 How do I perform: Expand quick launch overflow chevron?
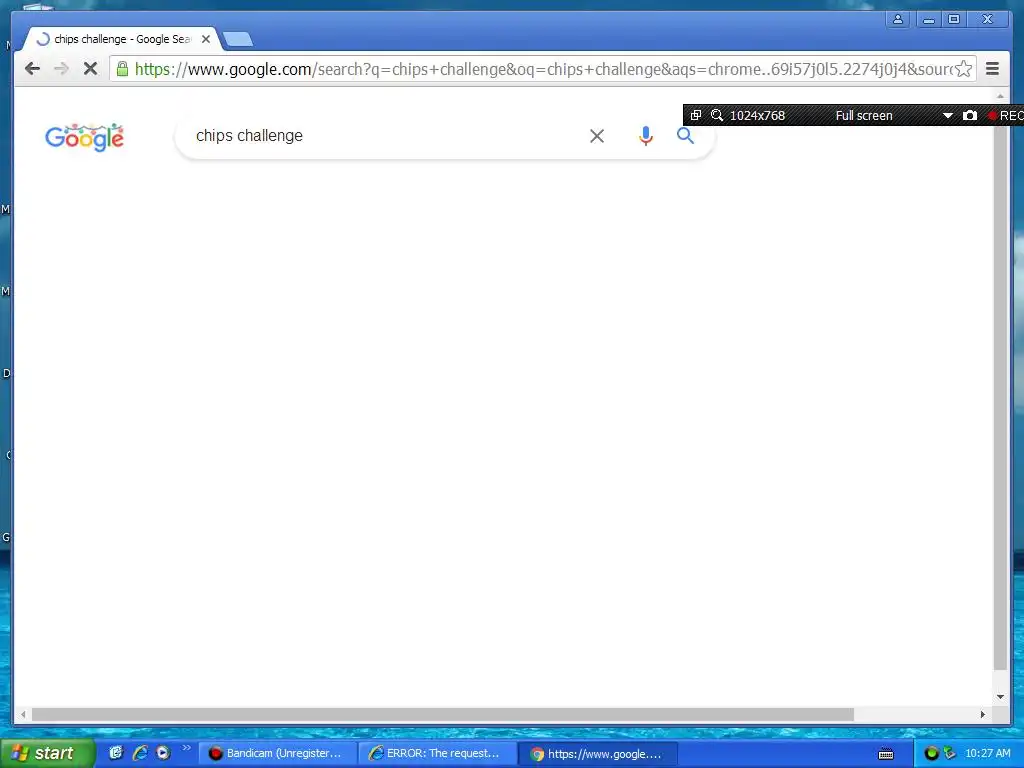[x=186, y=748]
